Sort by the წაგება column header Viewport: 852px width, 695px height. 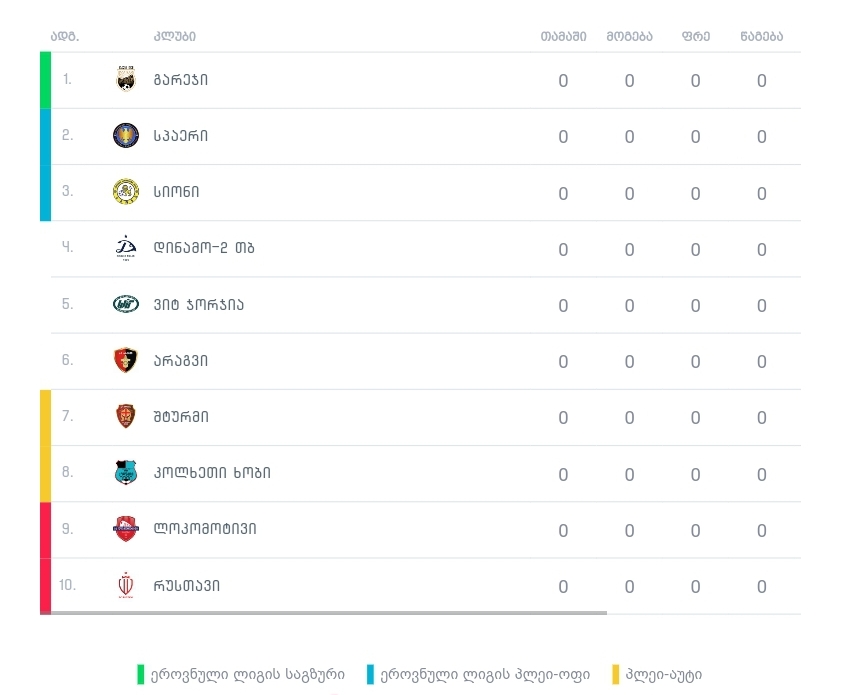(762, 37)
